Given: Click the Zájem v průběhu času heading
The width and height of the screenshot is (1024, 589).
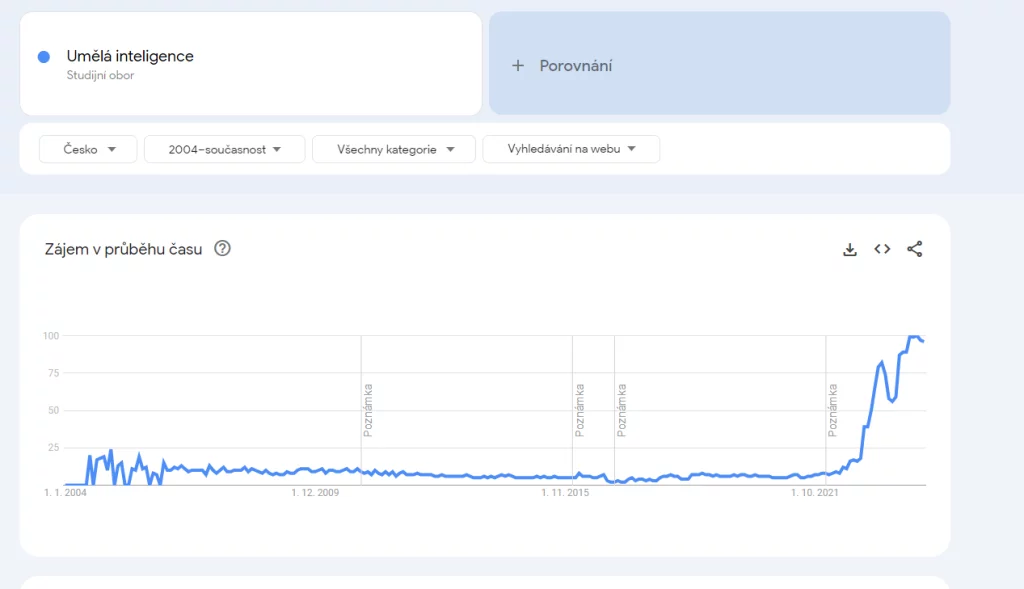Looking at the screenshot, I should click(123, 249).
